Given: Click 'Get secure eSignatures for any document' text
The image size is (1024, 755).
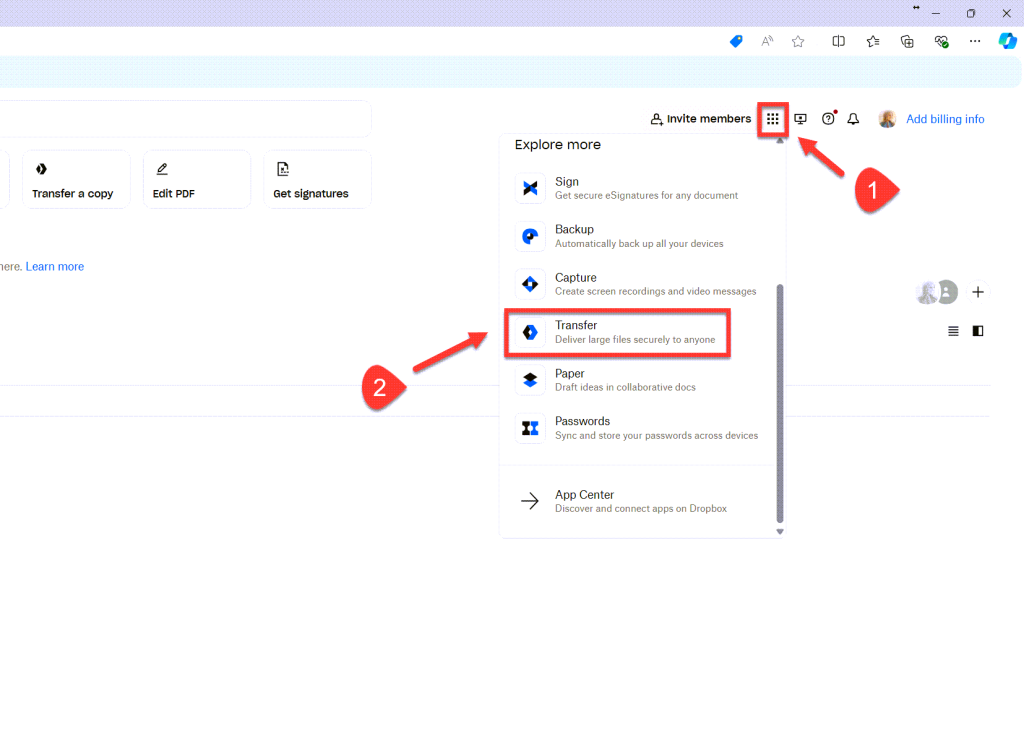Looking at the screenshot, I should pyautogui.click(x=647, y=195).
